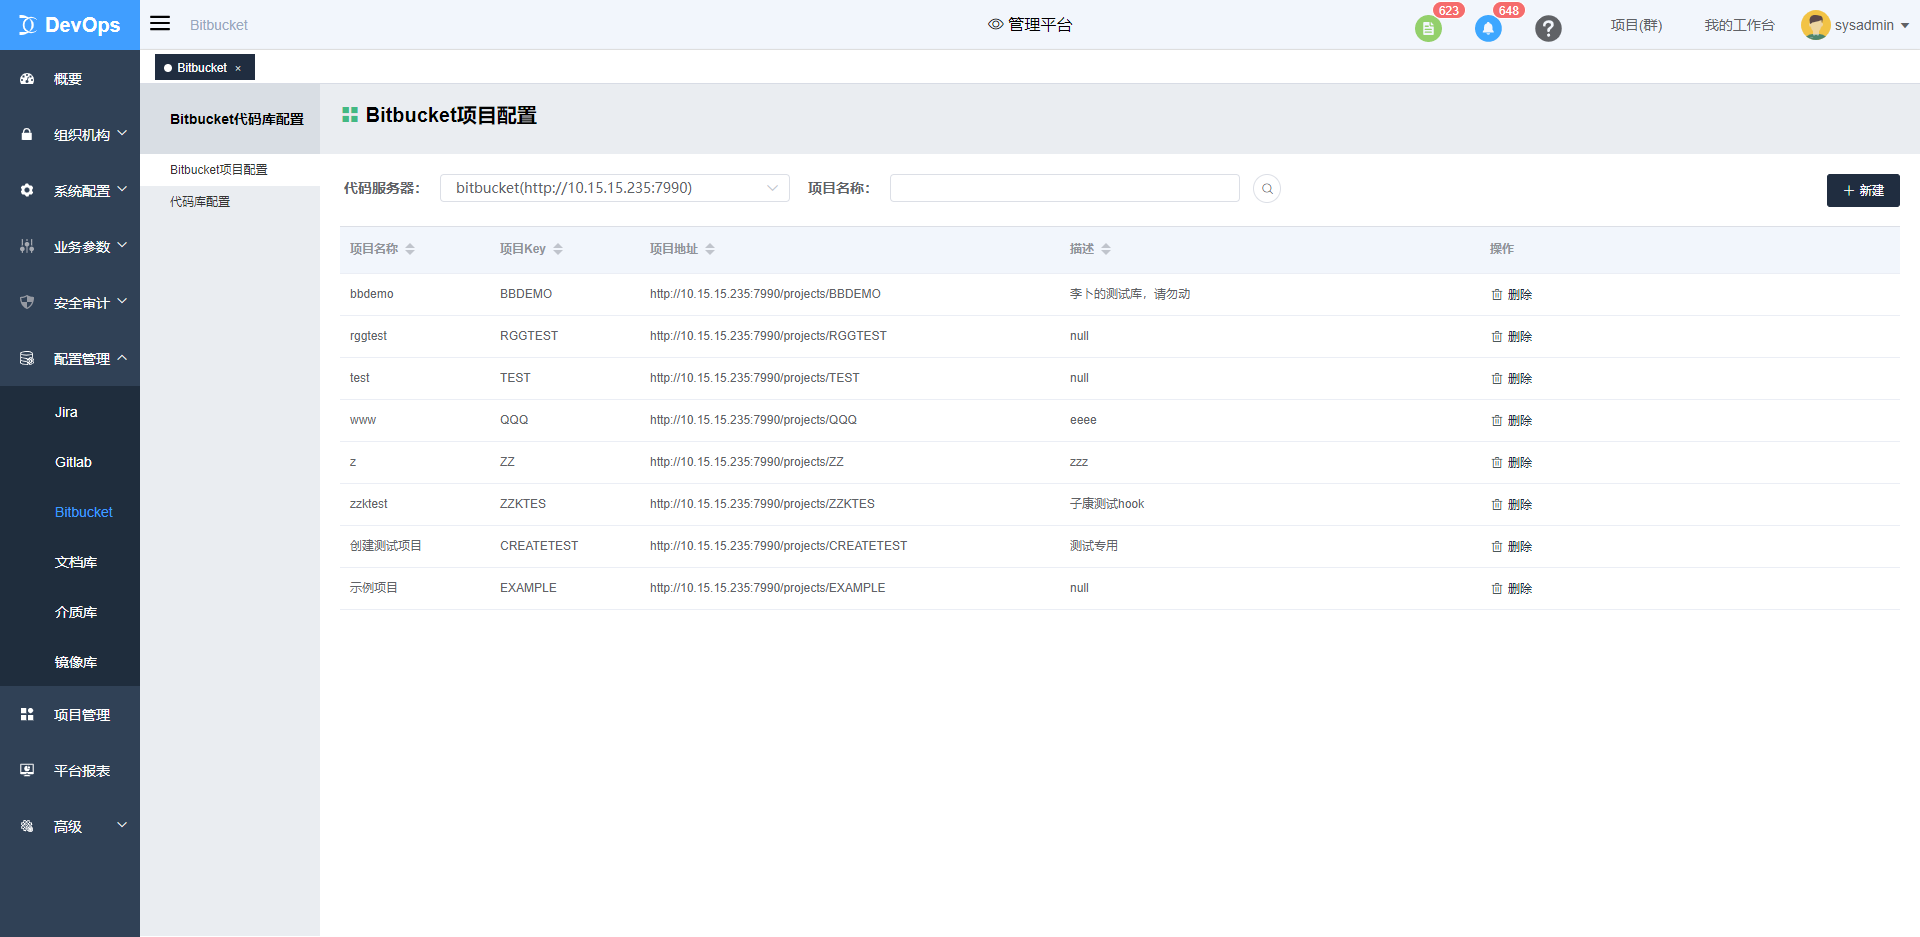Delete the z project row
Screen dimensions: 1920x937
(1511, 462)
